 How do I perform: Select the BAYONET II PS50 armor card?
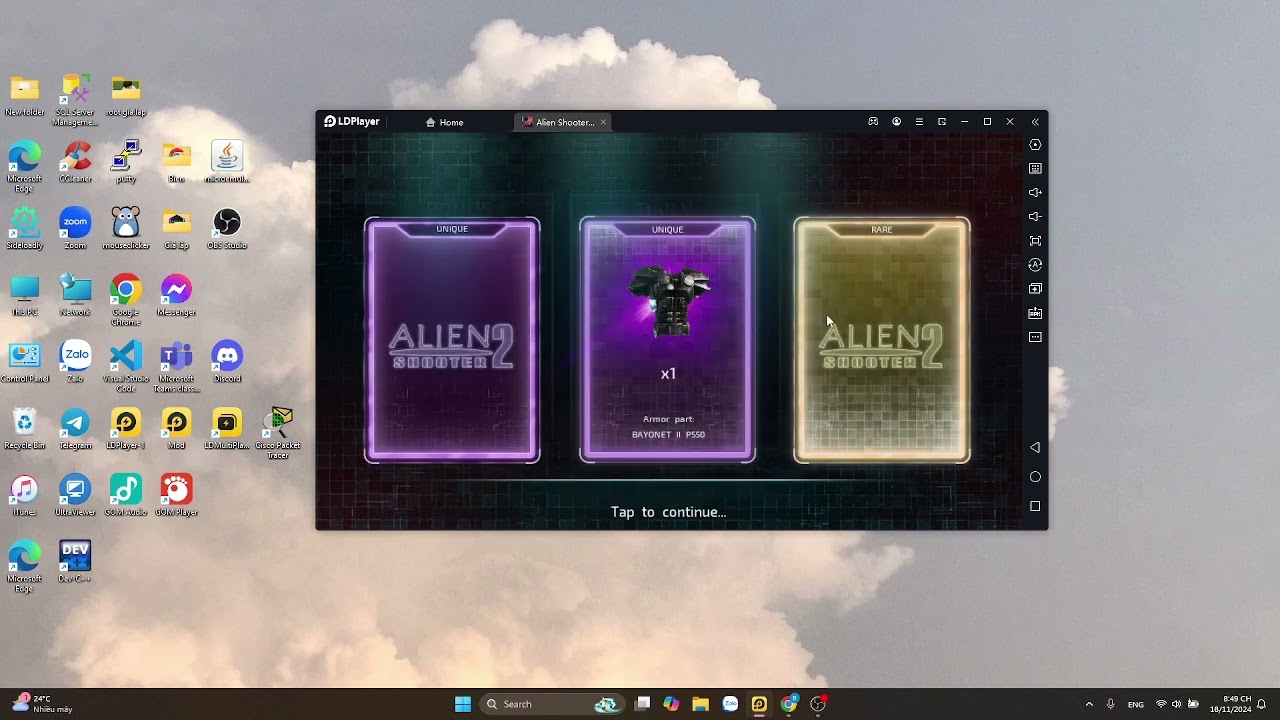(x=667, y=340)
